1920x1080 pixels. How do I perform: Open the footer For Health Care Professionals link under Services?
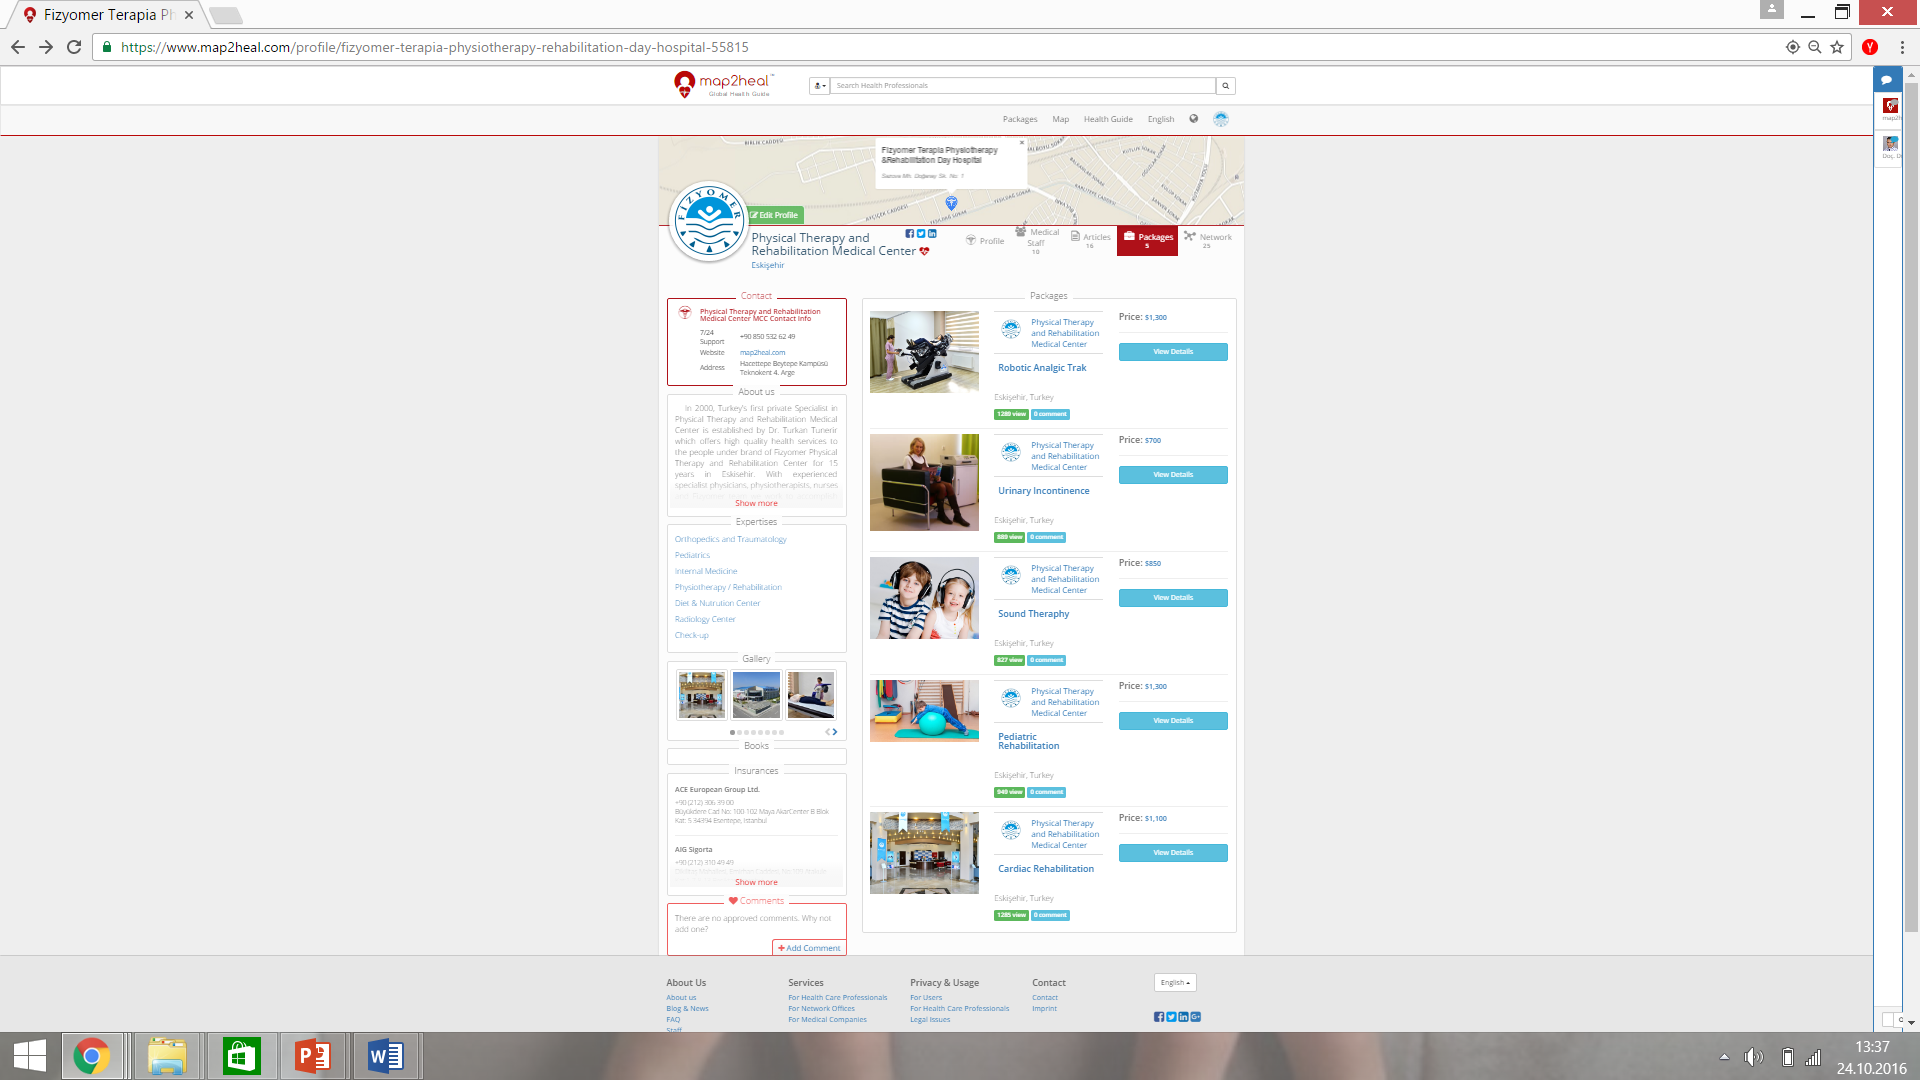tap(837, 998)
